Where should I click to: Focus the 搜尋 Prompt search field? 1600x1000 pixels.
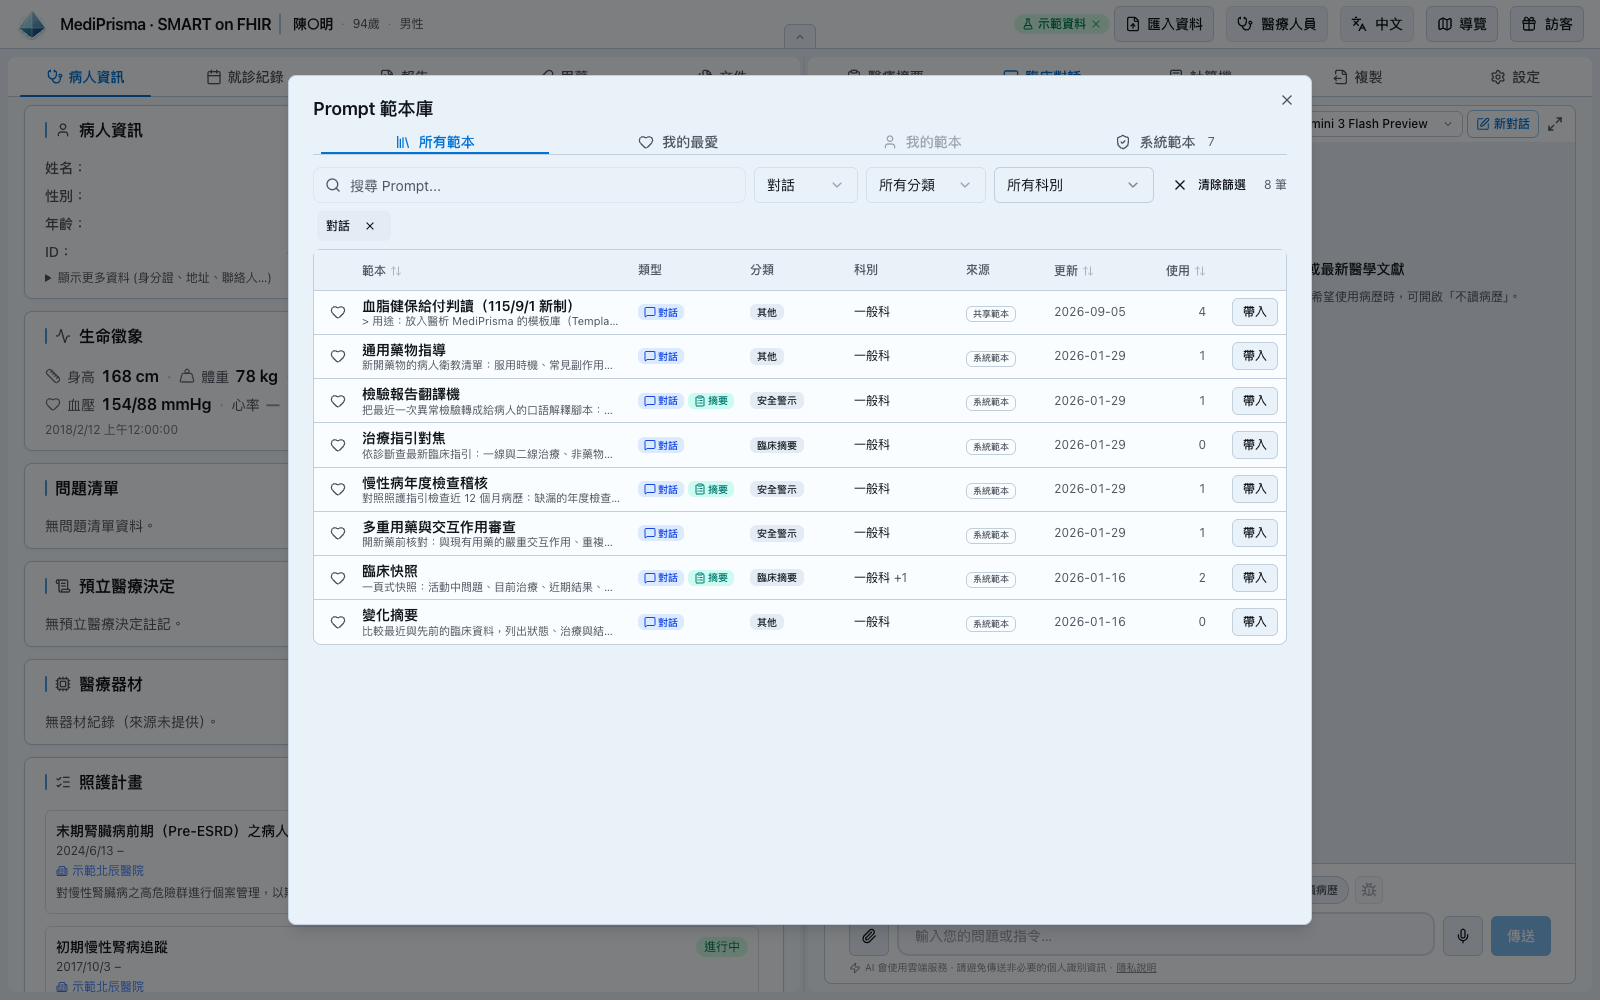pyautogui.click(x=529, y=185)
